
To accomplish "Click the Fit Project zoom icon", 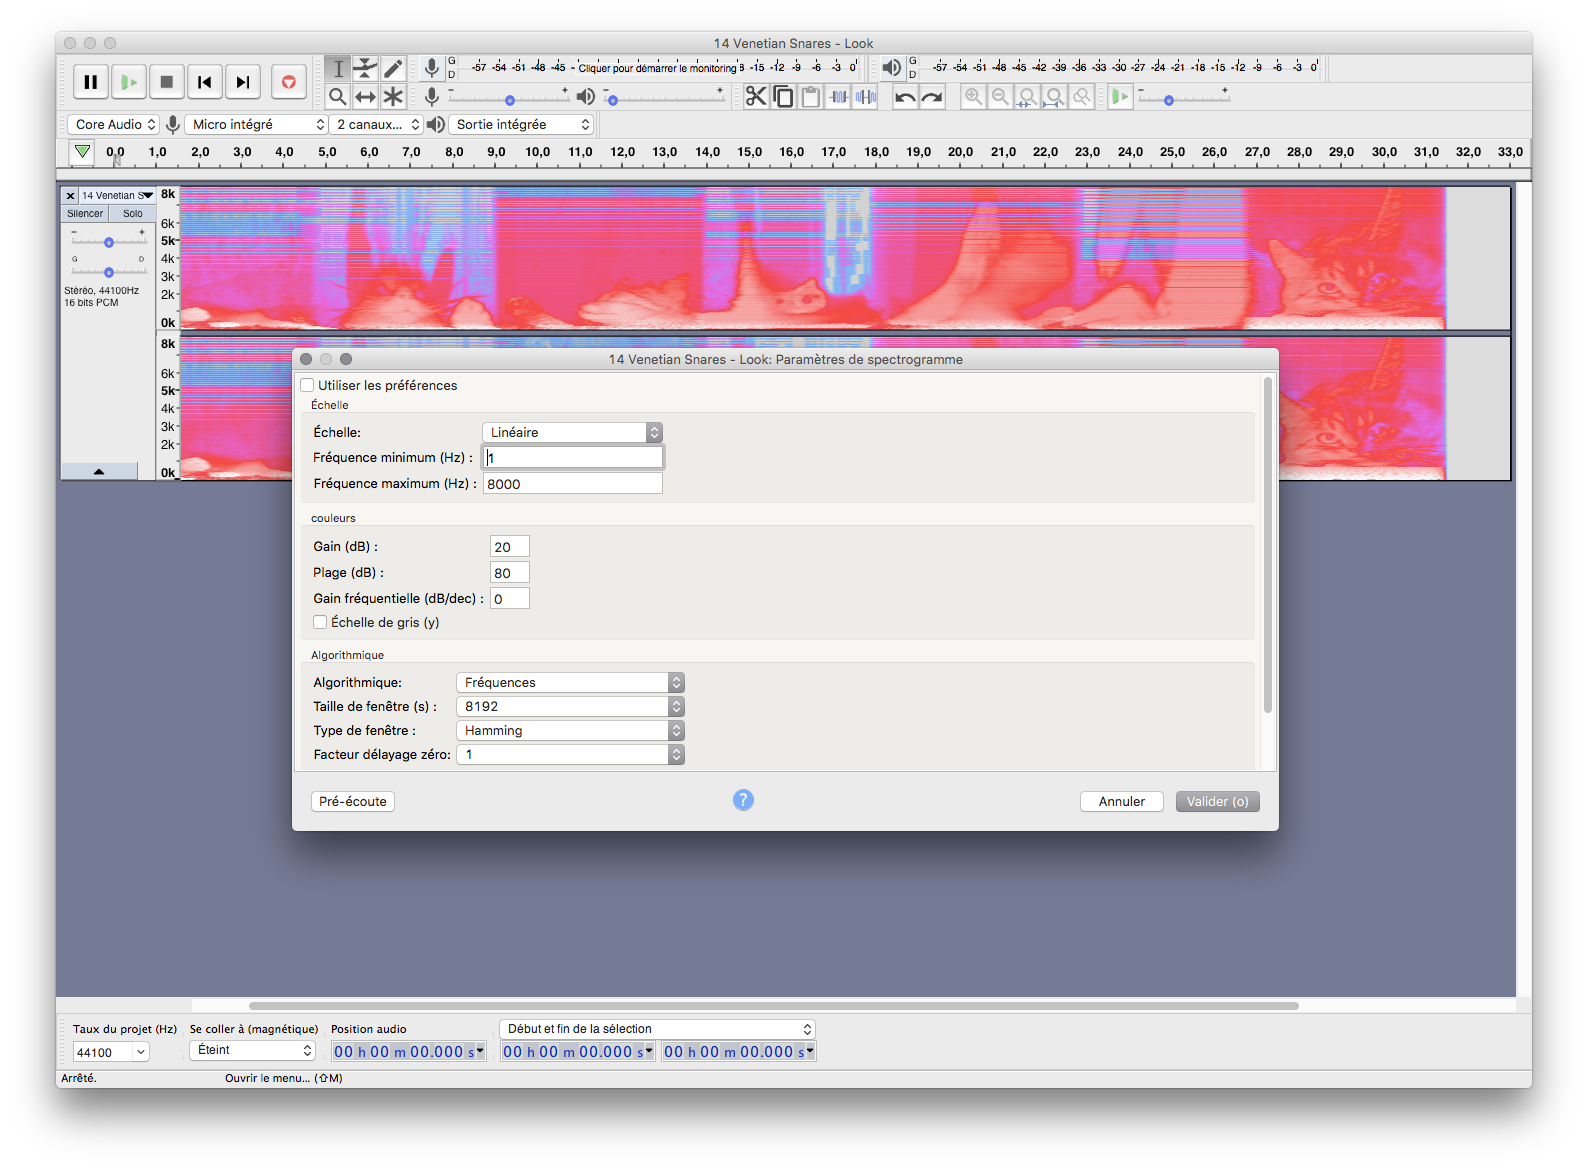I will tap(1054, 96).
